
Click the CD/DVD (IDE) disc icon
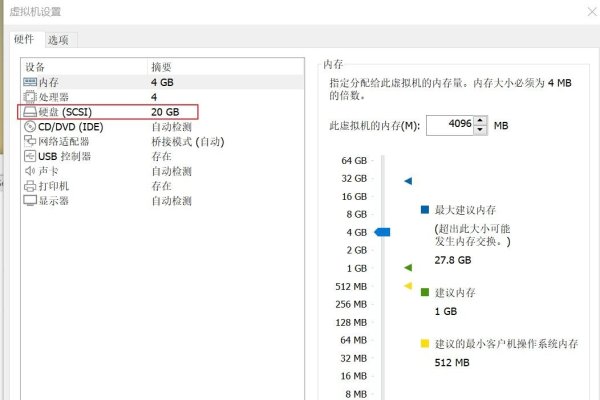click(30, 126)
